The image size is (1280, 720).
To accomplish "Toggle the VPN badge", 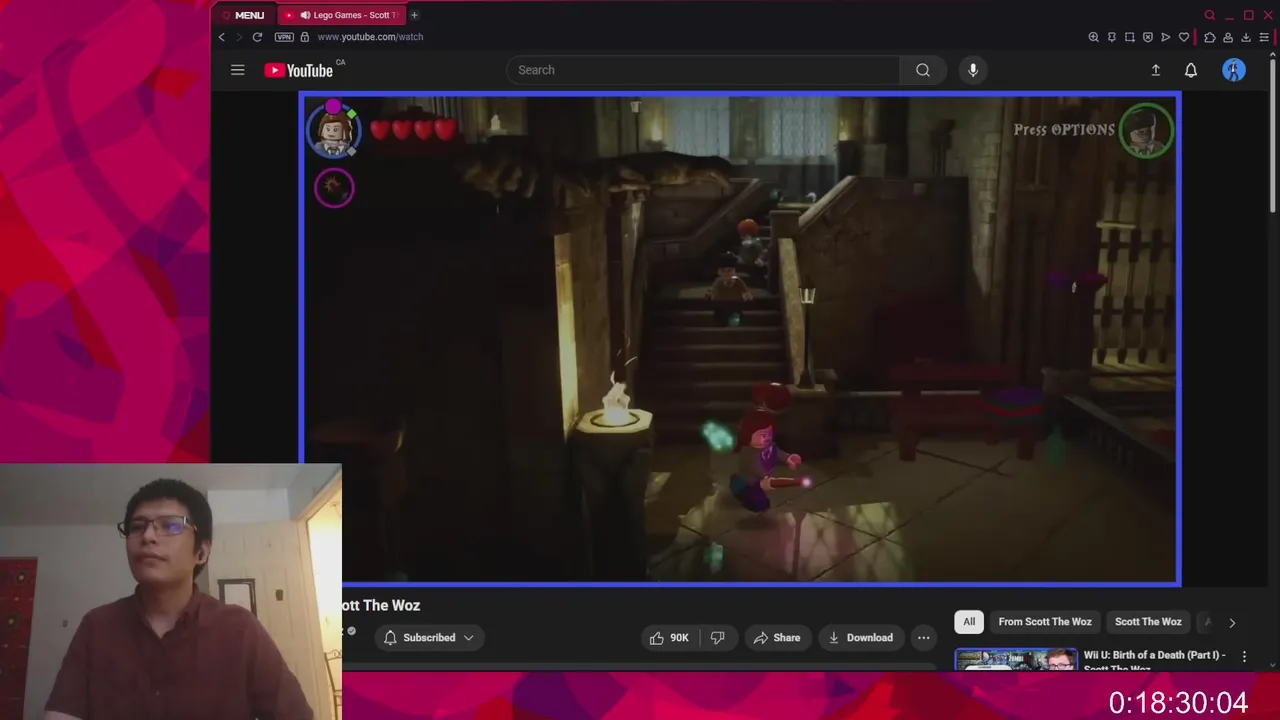I will point(284,37).
